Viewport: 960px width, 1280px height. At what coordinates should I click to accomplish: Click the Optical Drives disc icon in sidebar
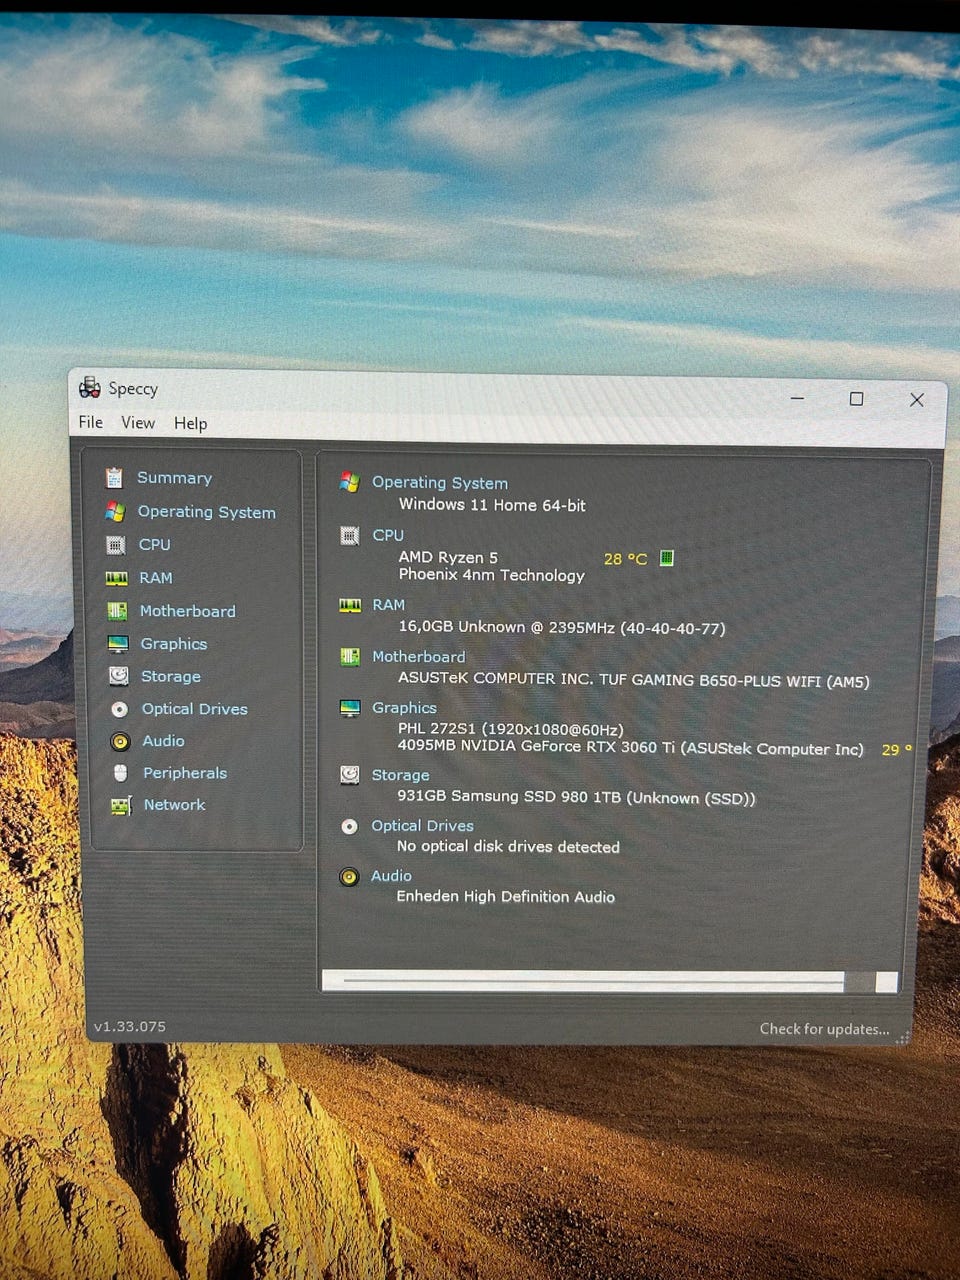coord(119,709)
